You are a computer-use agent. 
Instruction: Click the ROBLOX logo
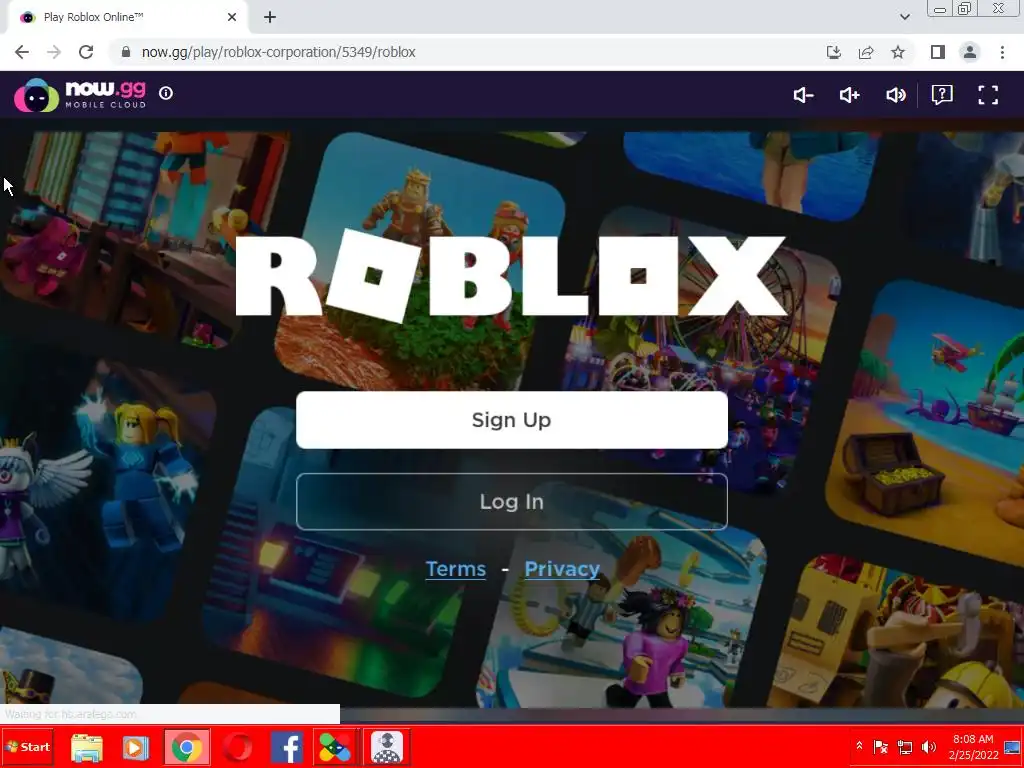click(511, 276)
